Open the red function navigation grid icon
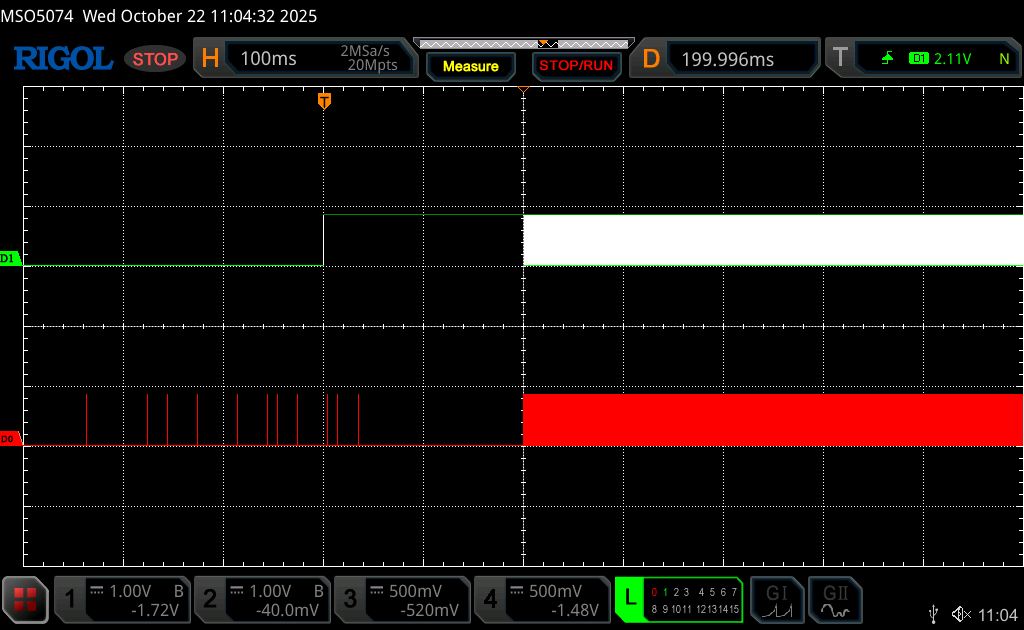 tap(25, 599)
